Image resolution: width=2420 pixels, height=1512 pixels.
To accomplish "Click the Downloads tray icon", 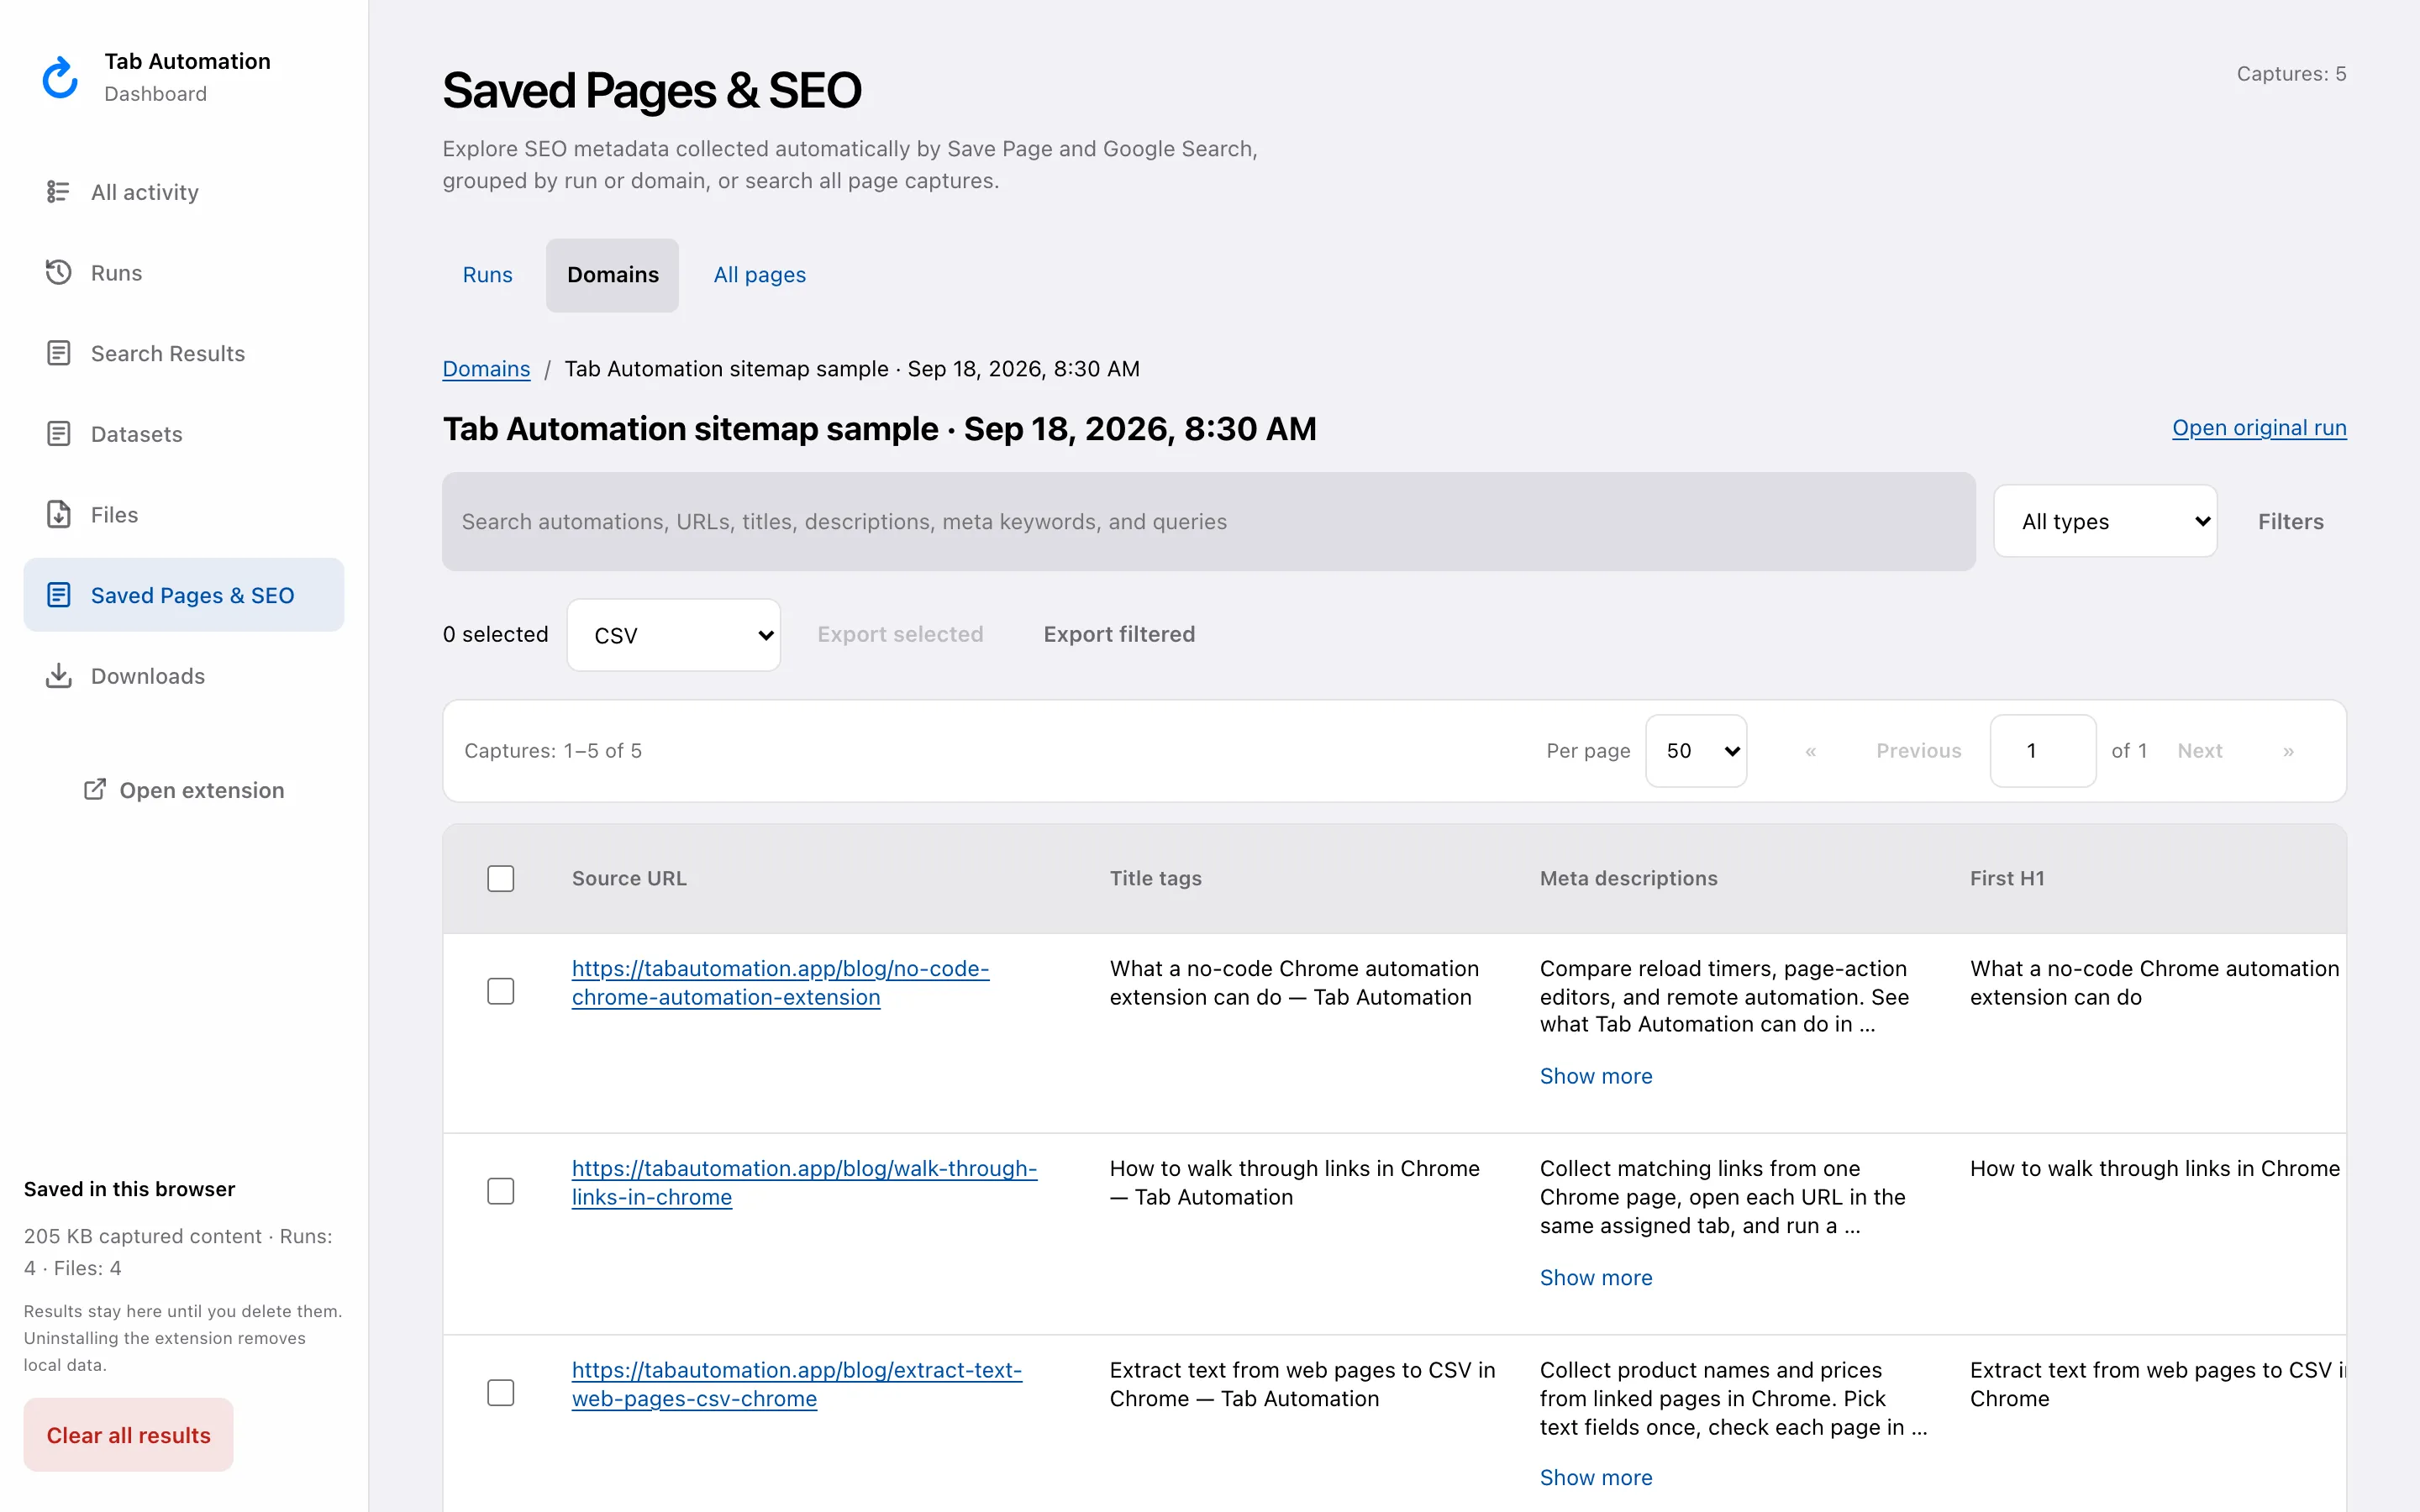I will click(x=58, y=676).
